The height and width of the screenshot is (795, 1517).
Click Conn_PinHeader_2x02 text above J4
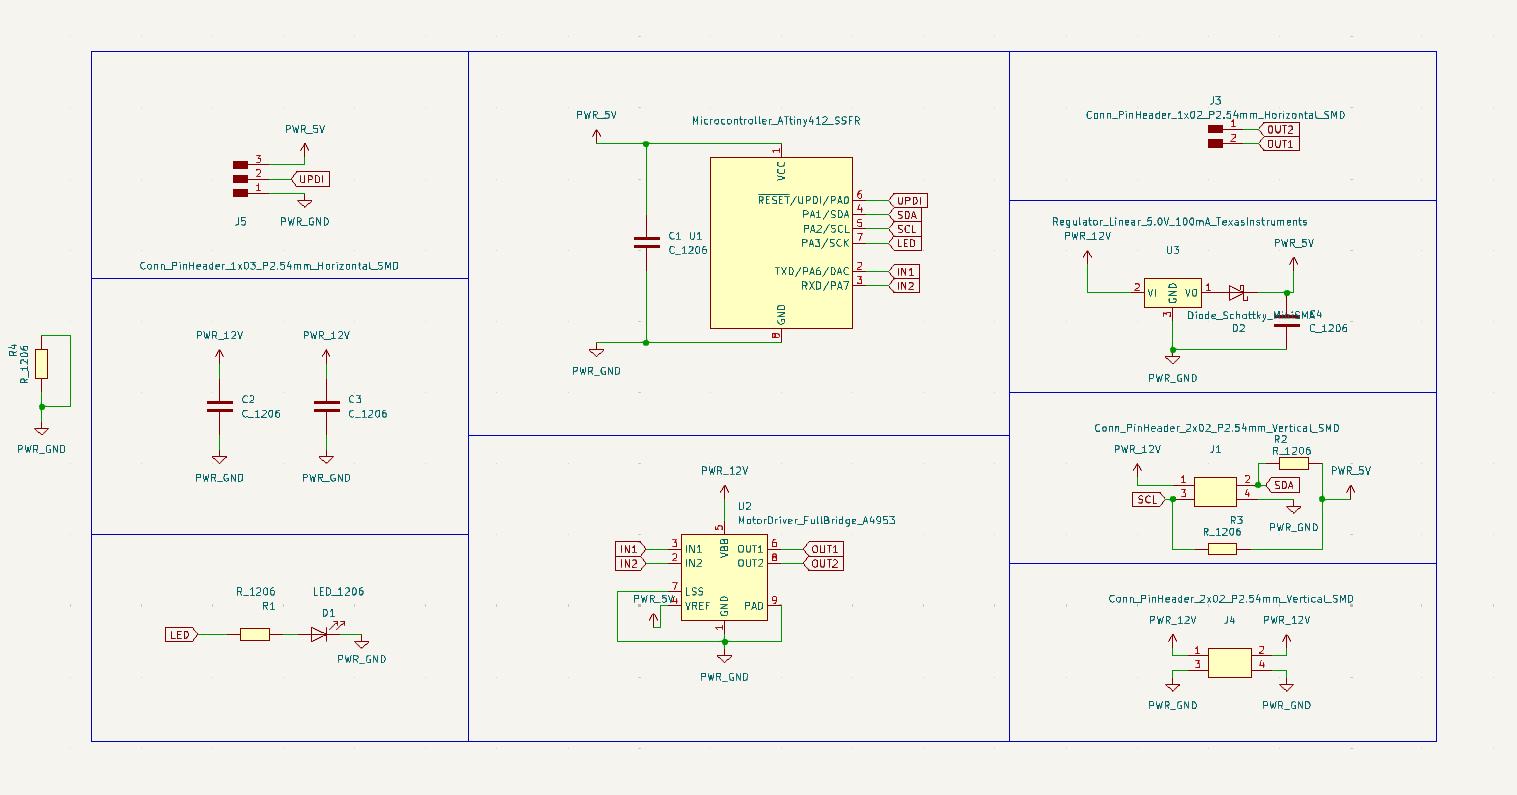point(1231,599)
